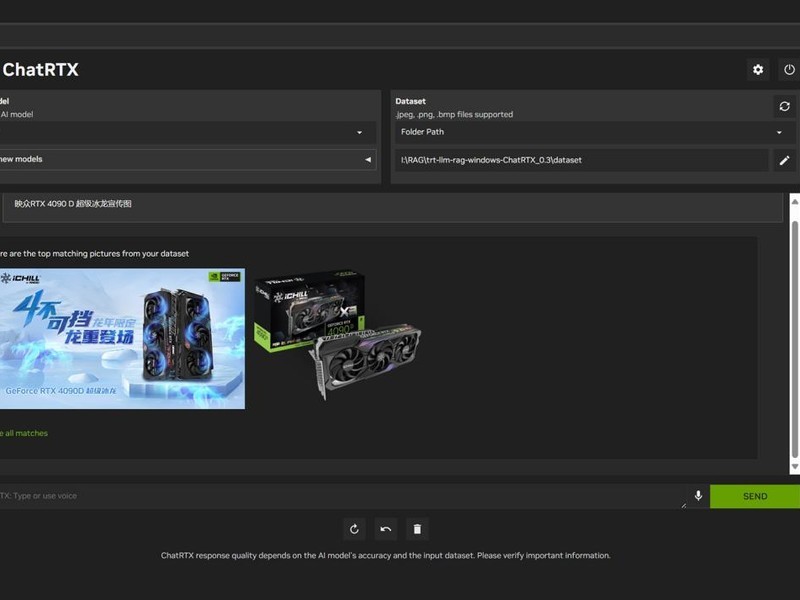Activate microphone voice input
Image resolution: width=800 pixels, height=600 pixels.
[698, 495]
